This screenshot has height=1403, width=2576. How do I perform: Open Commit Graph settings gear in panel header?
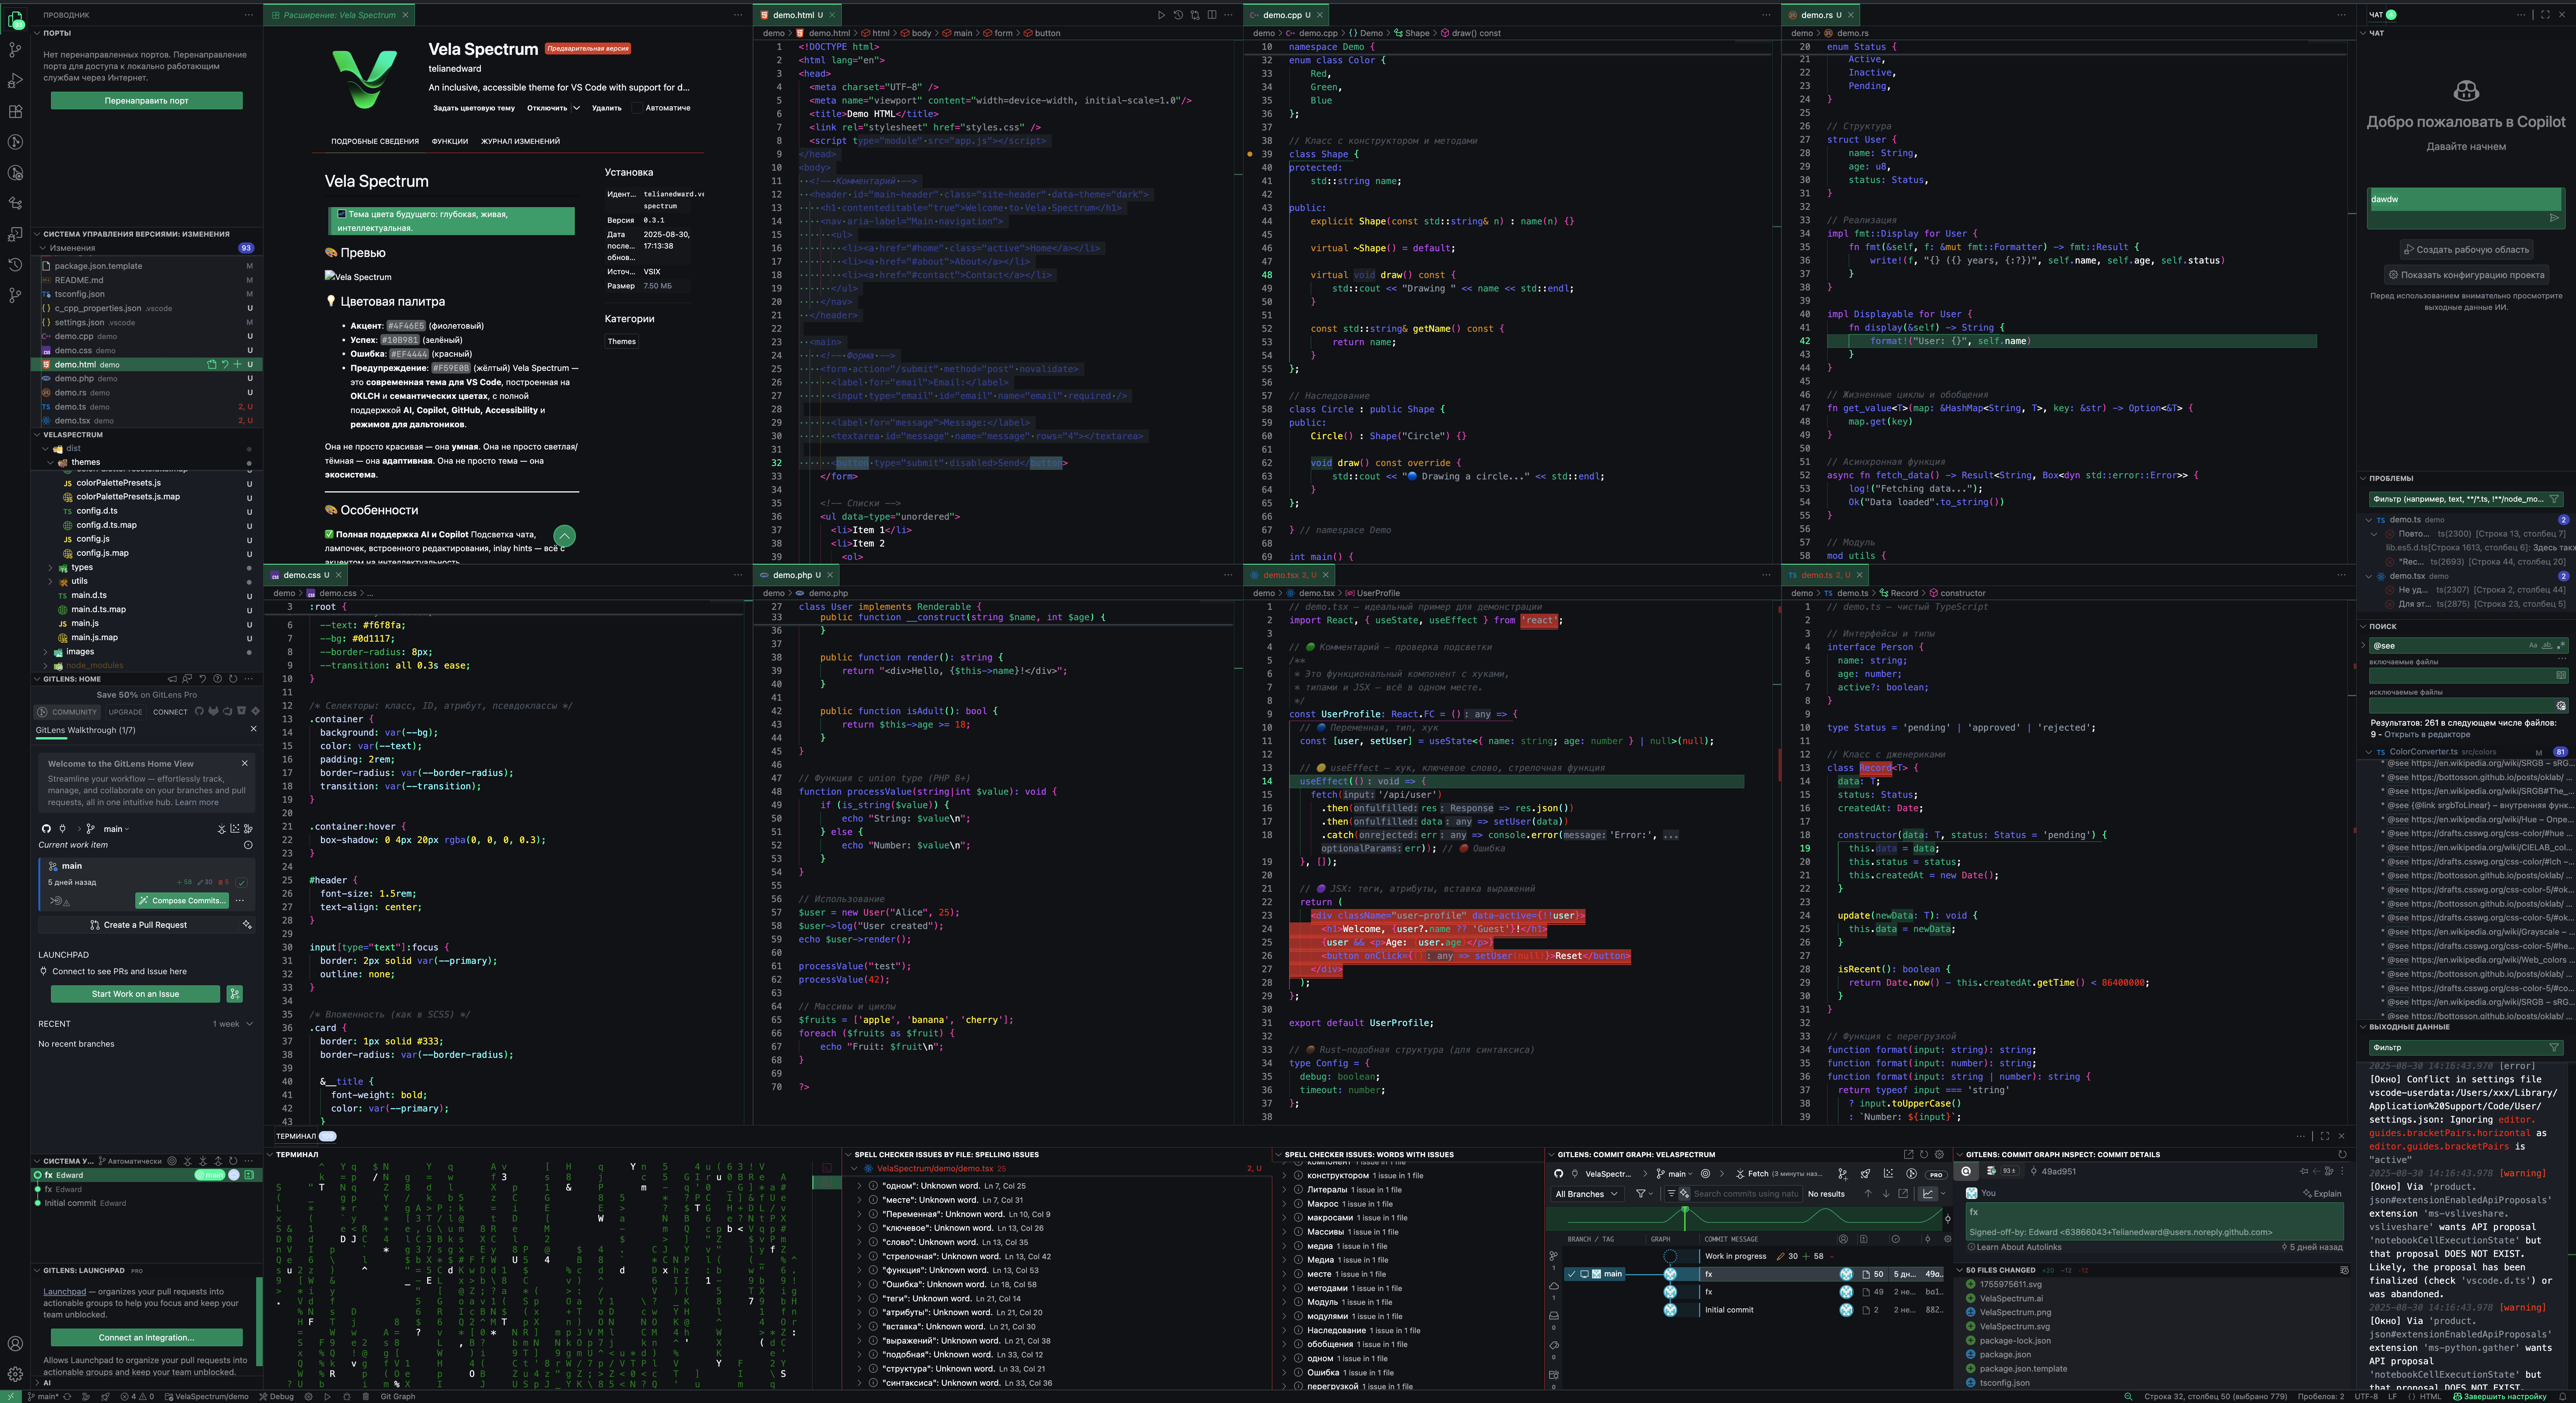1939,1154
